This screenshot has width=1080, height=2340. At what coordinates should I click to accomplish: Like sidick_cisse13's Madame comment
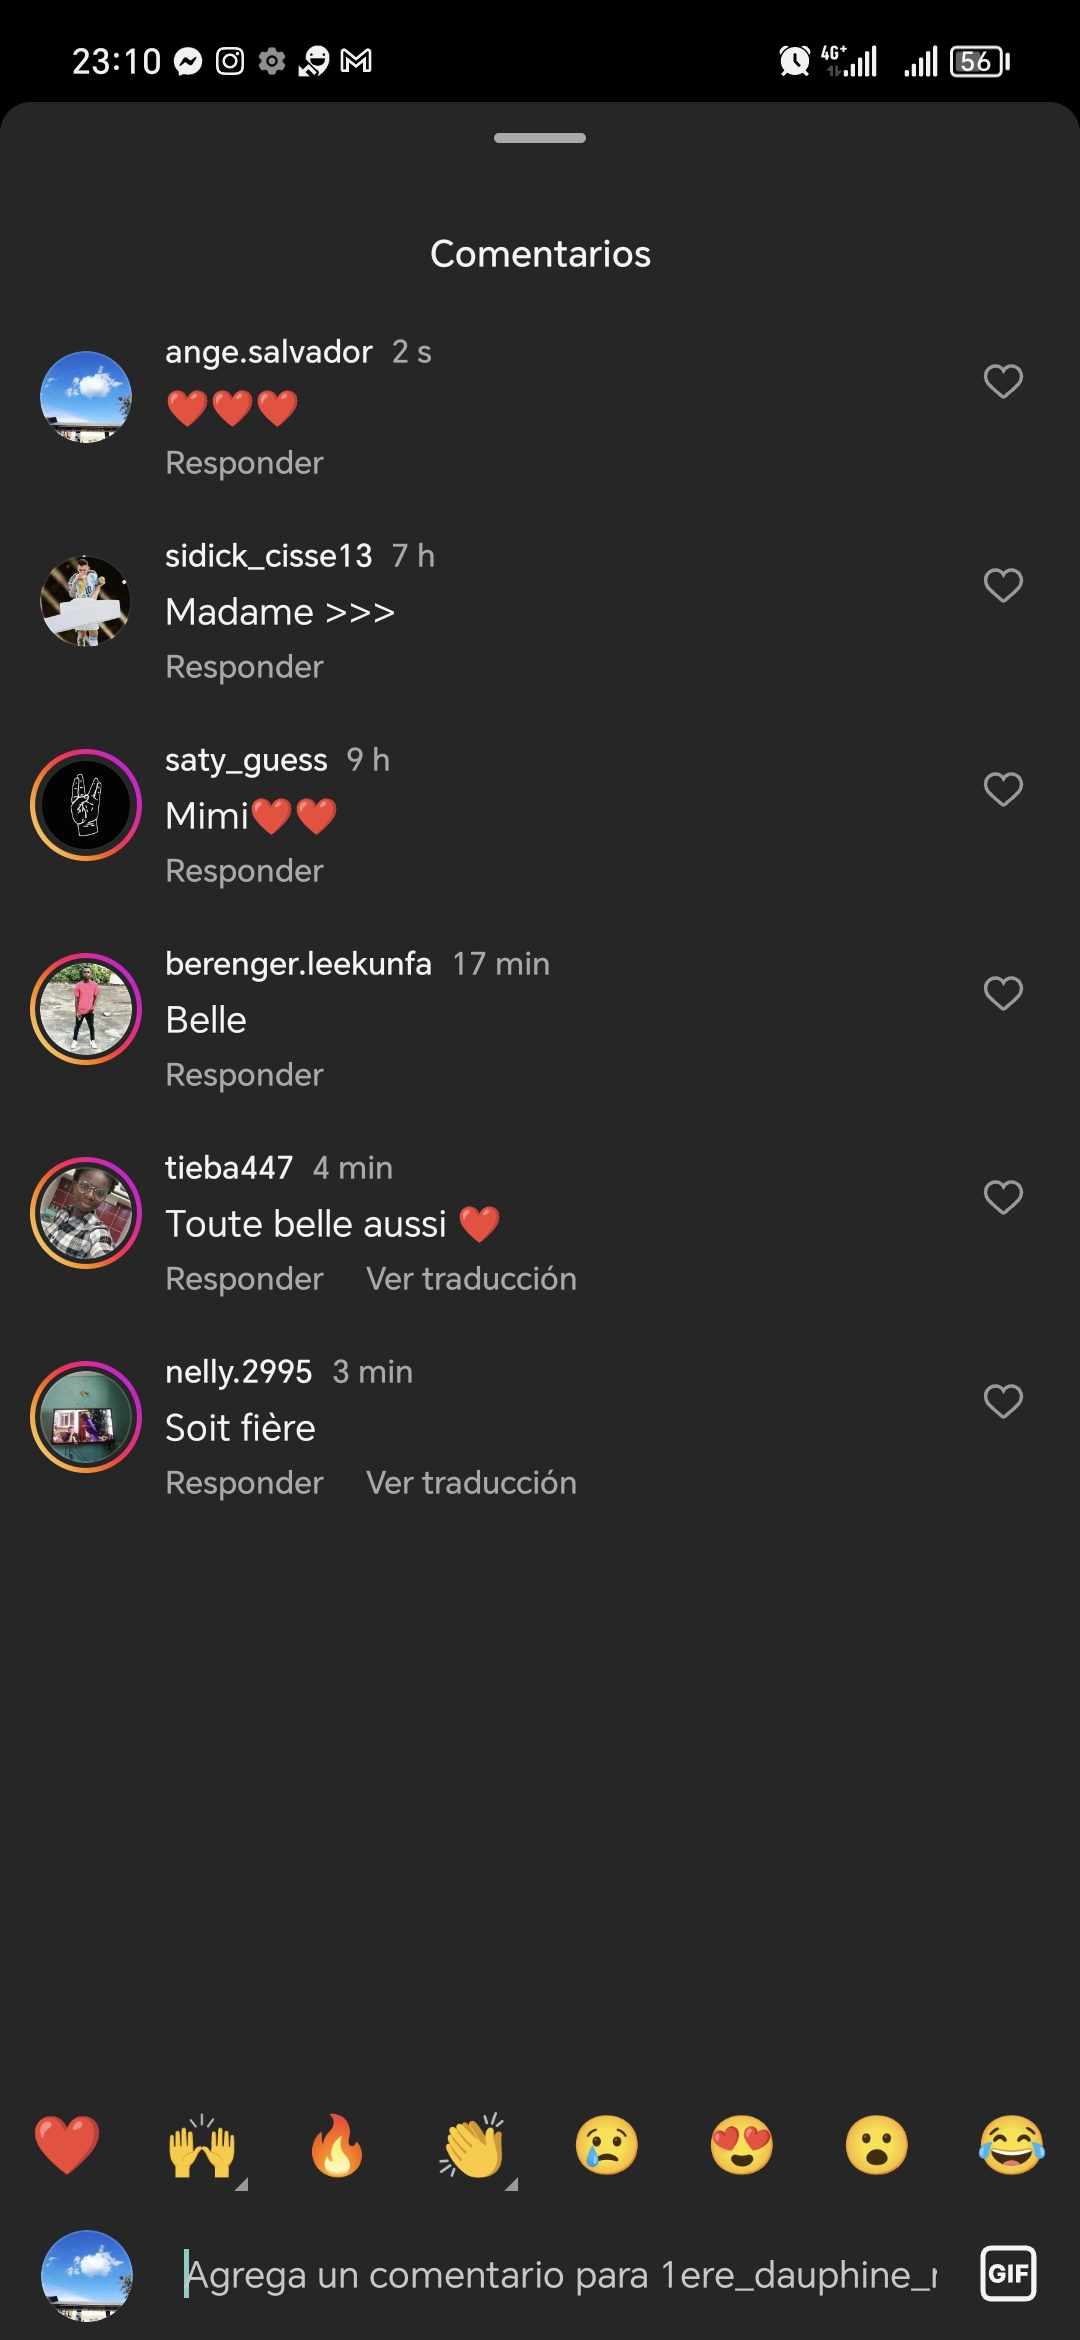[1003, 585]
